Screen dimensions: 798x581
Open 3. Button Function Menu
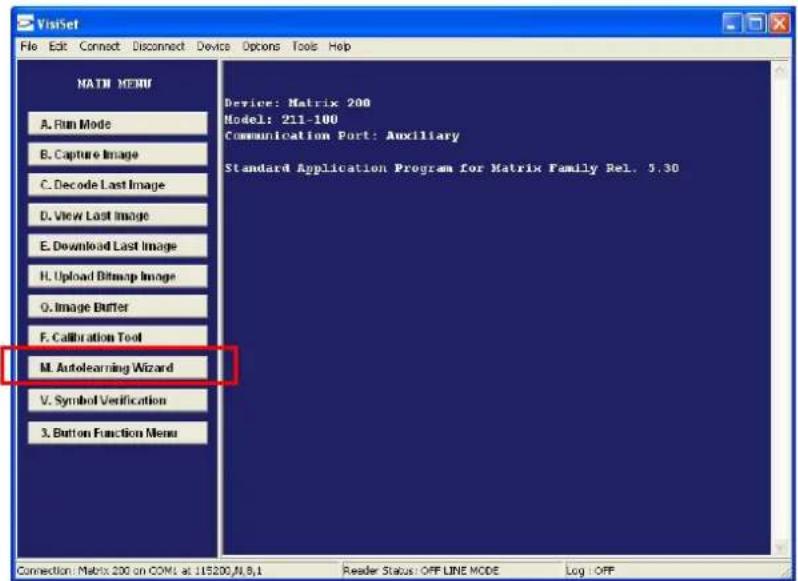coord(118,433)
